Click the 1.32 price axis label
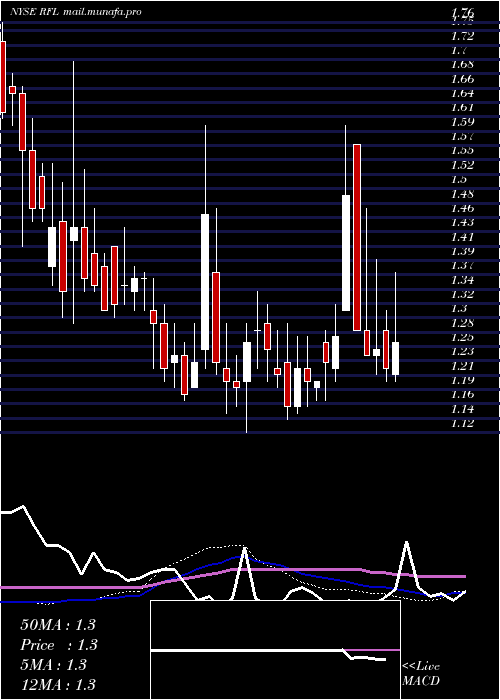This screenshot has height=700, width=500. (x=462, y=294)
